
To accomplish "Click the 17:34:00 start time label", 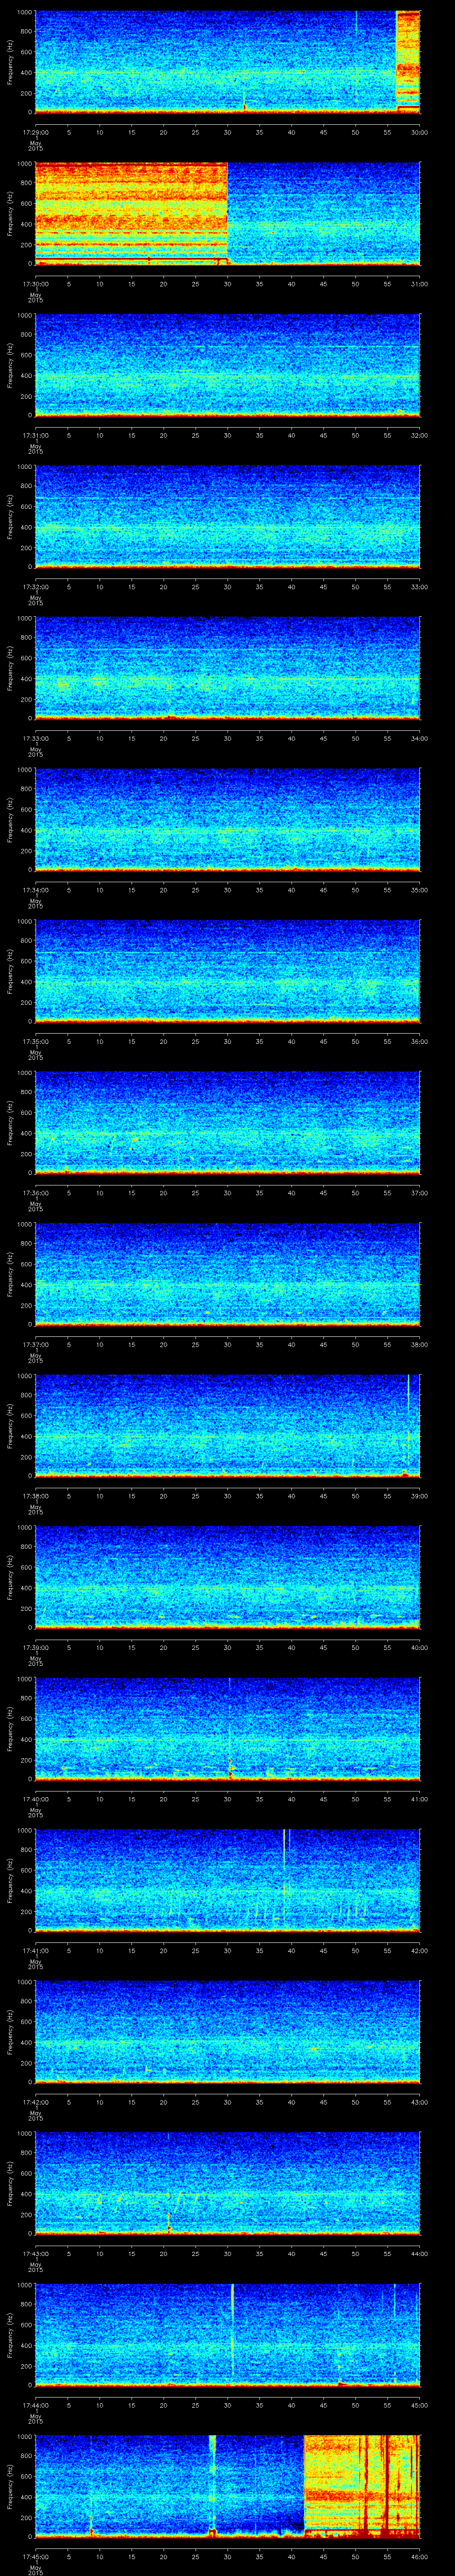I will pyautogui.click(x=35, y=890).
